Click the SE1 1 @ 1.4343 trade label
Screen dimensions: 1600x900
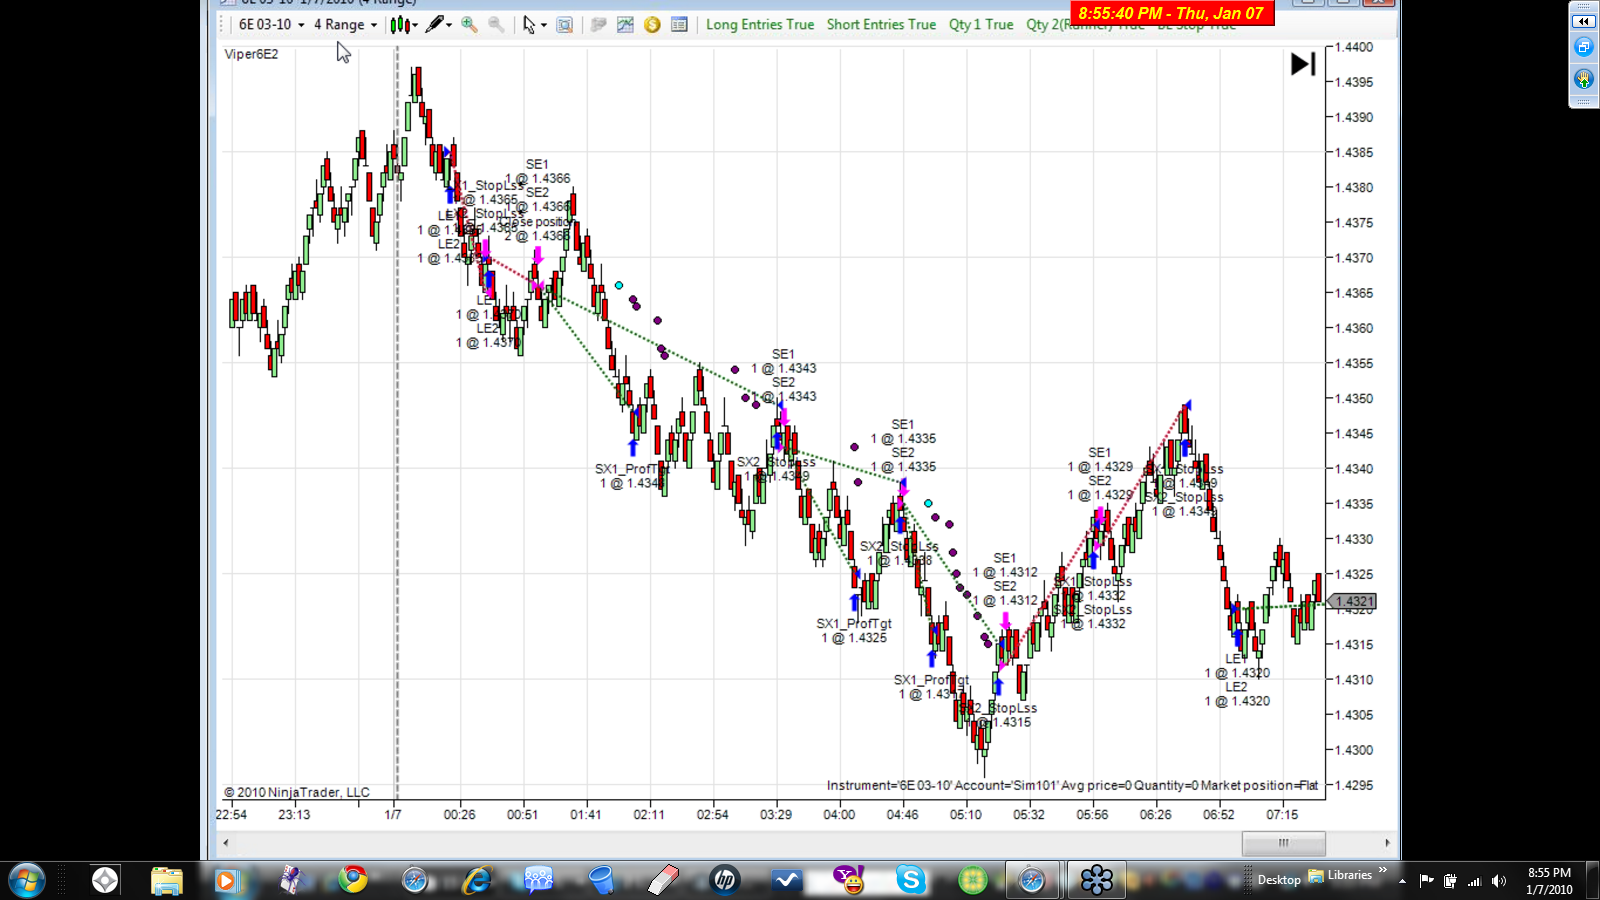coord(784,361)
